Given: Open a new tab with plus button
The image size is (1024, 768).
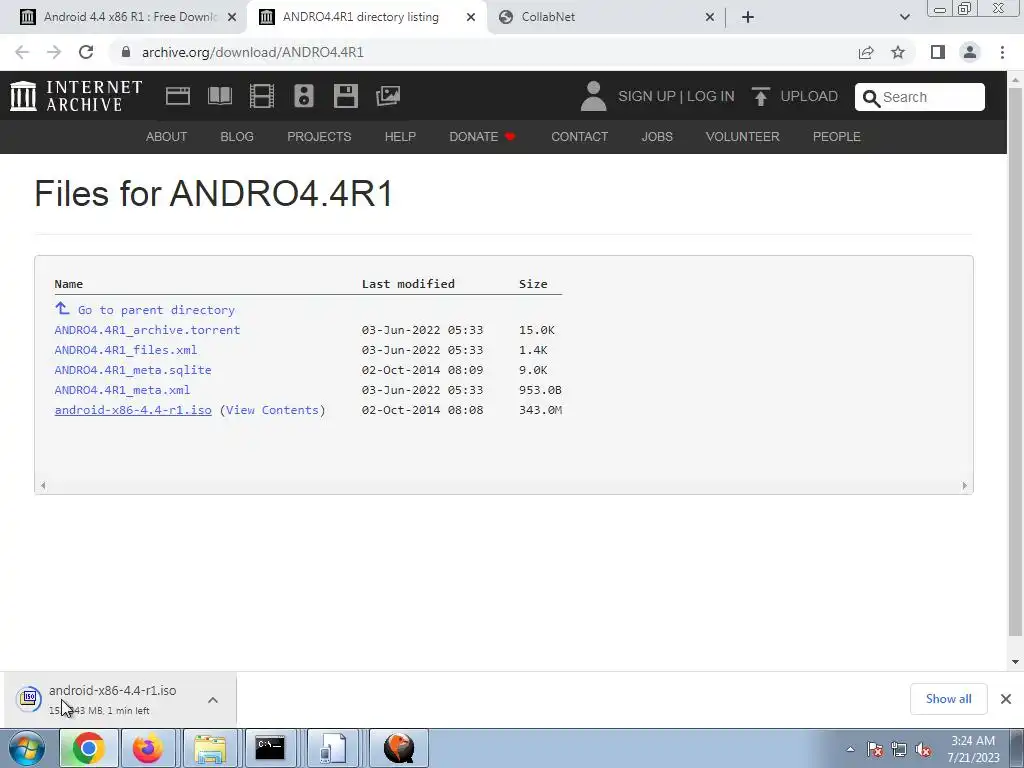Looking at the screenshot, I should click(748, 17).
